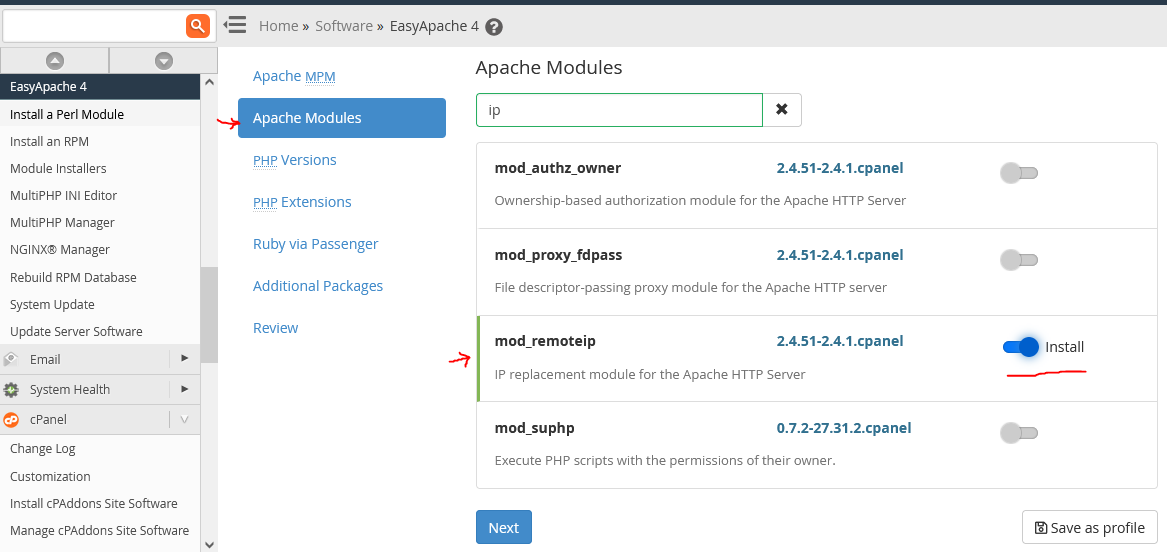Viewport: 1167px width, 552px height.
Task: Switch to the PHP Versions tab
Action: 295,160
